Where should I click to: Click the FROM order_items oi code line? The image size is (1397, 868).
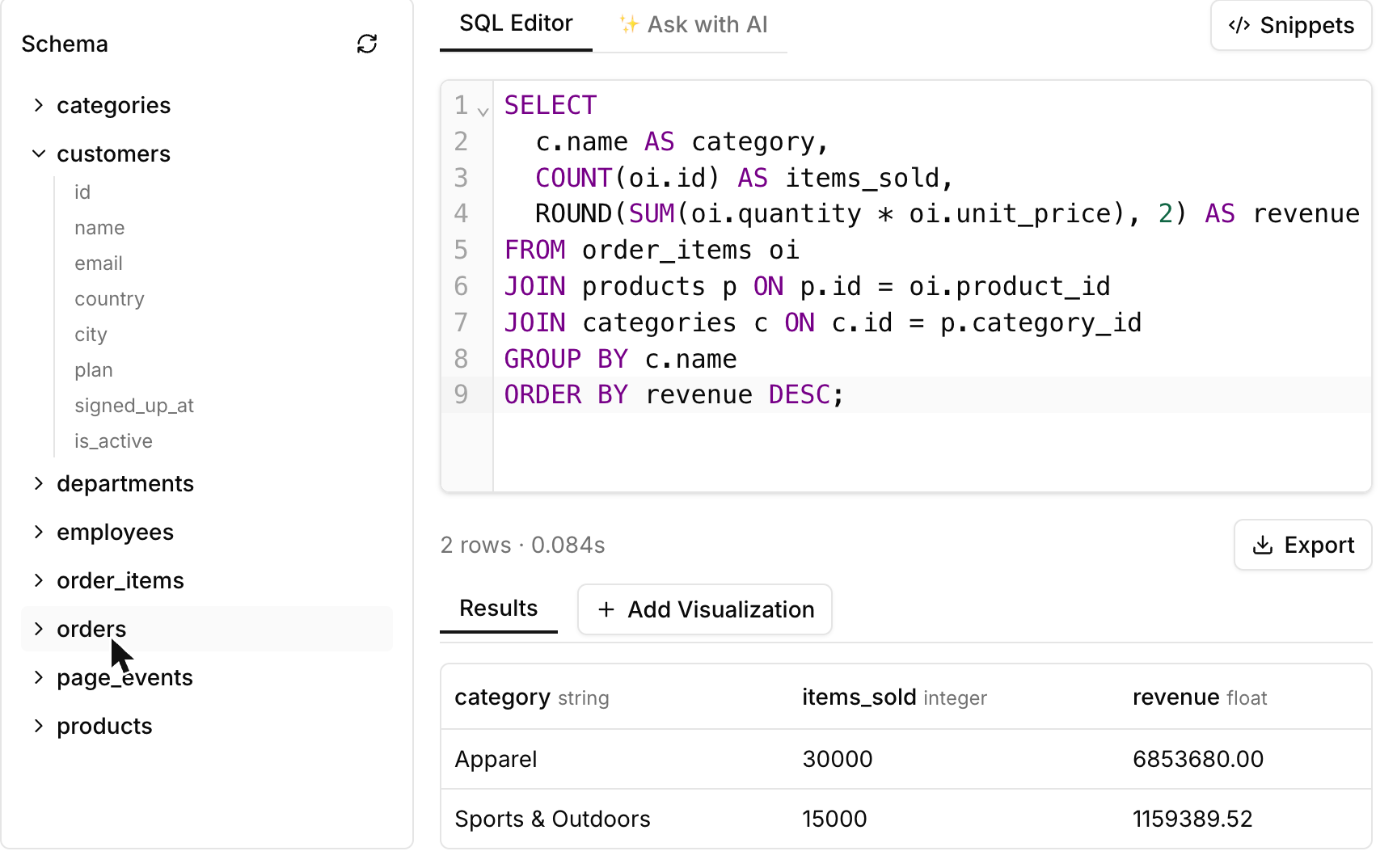[652, 249]
